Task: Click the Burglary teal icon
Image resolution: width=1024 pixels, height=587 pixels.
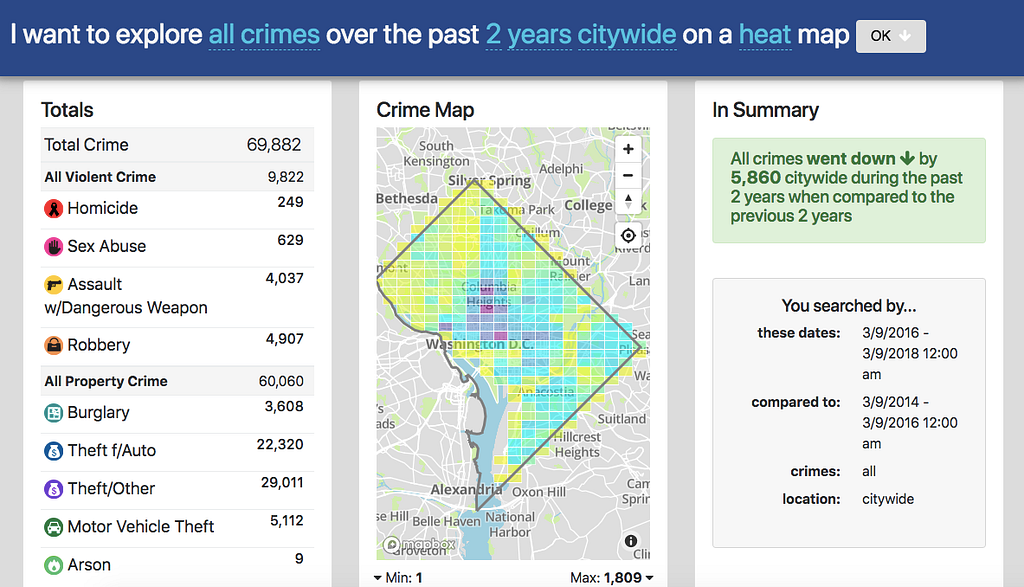Action: click(x=54, y=413)
